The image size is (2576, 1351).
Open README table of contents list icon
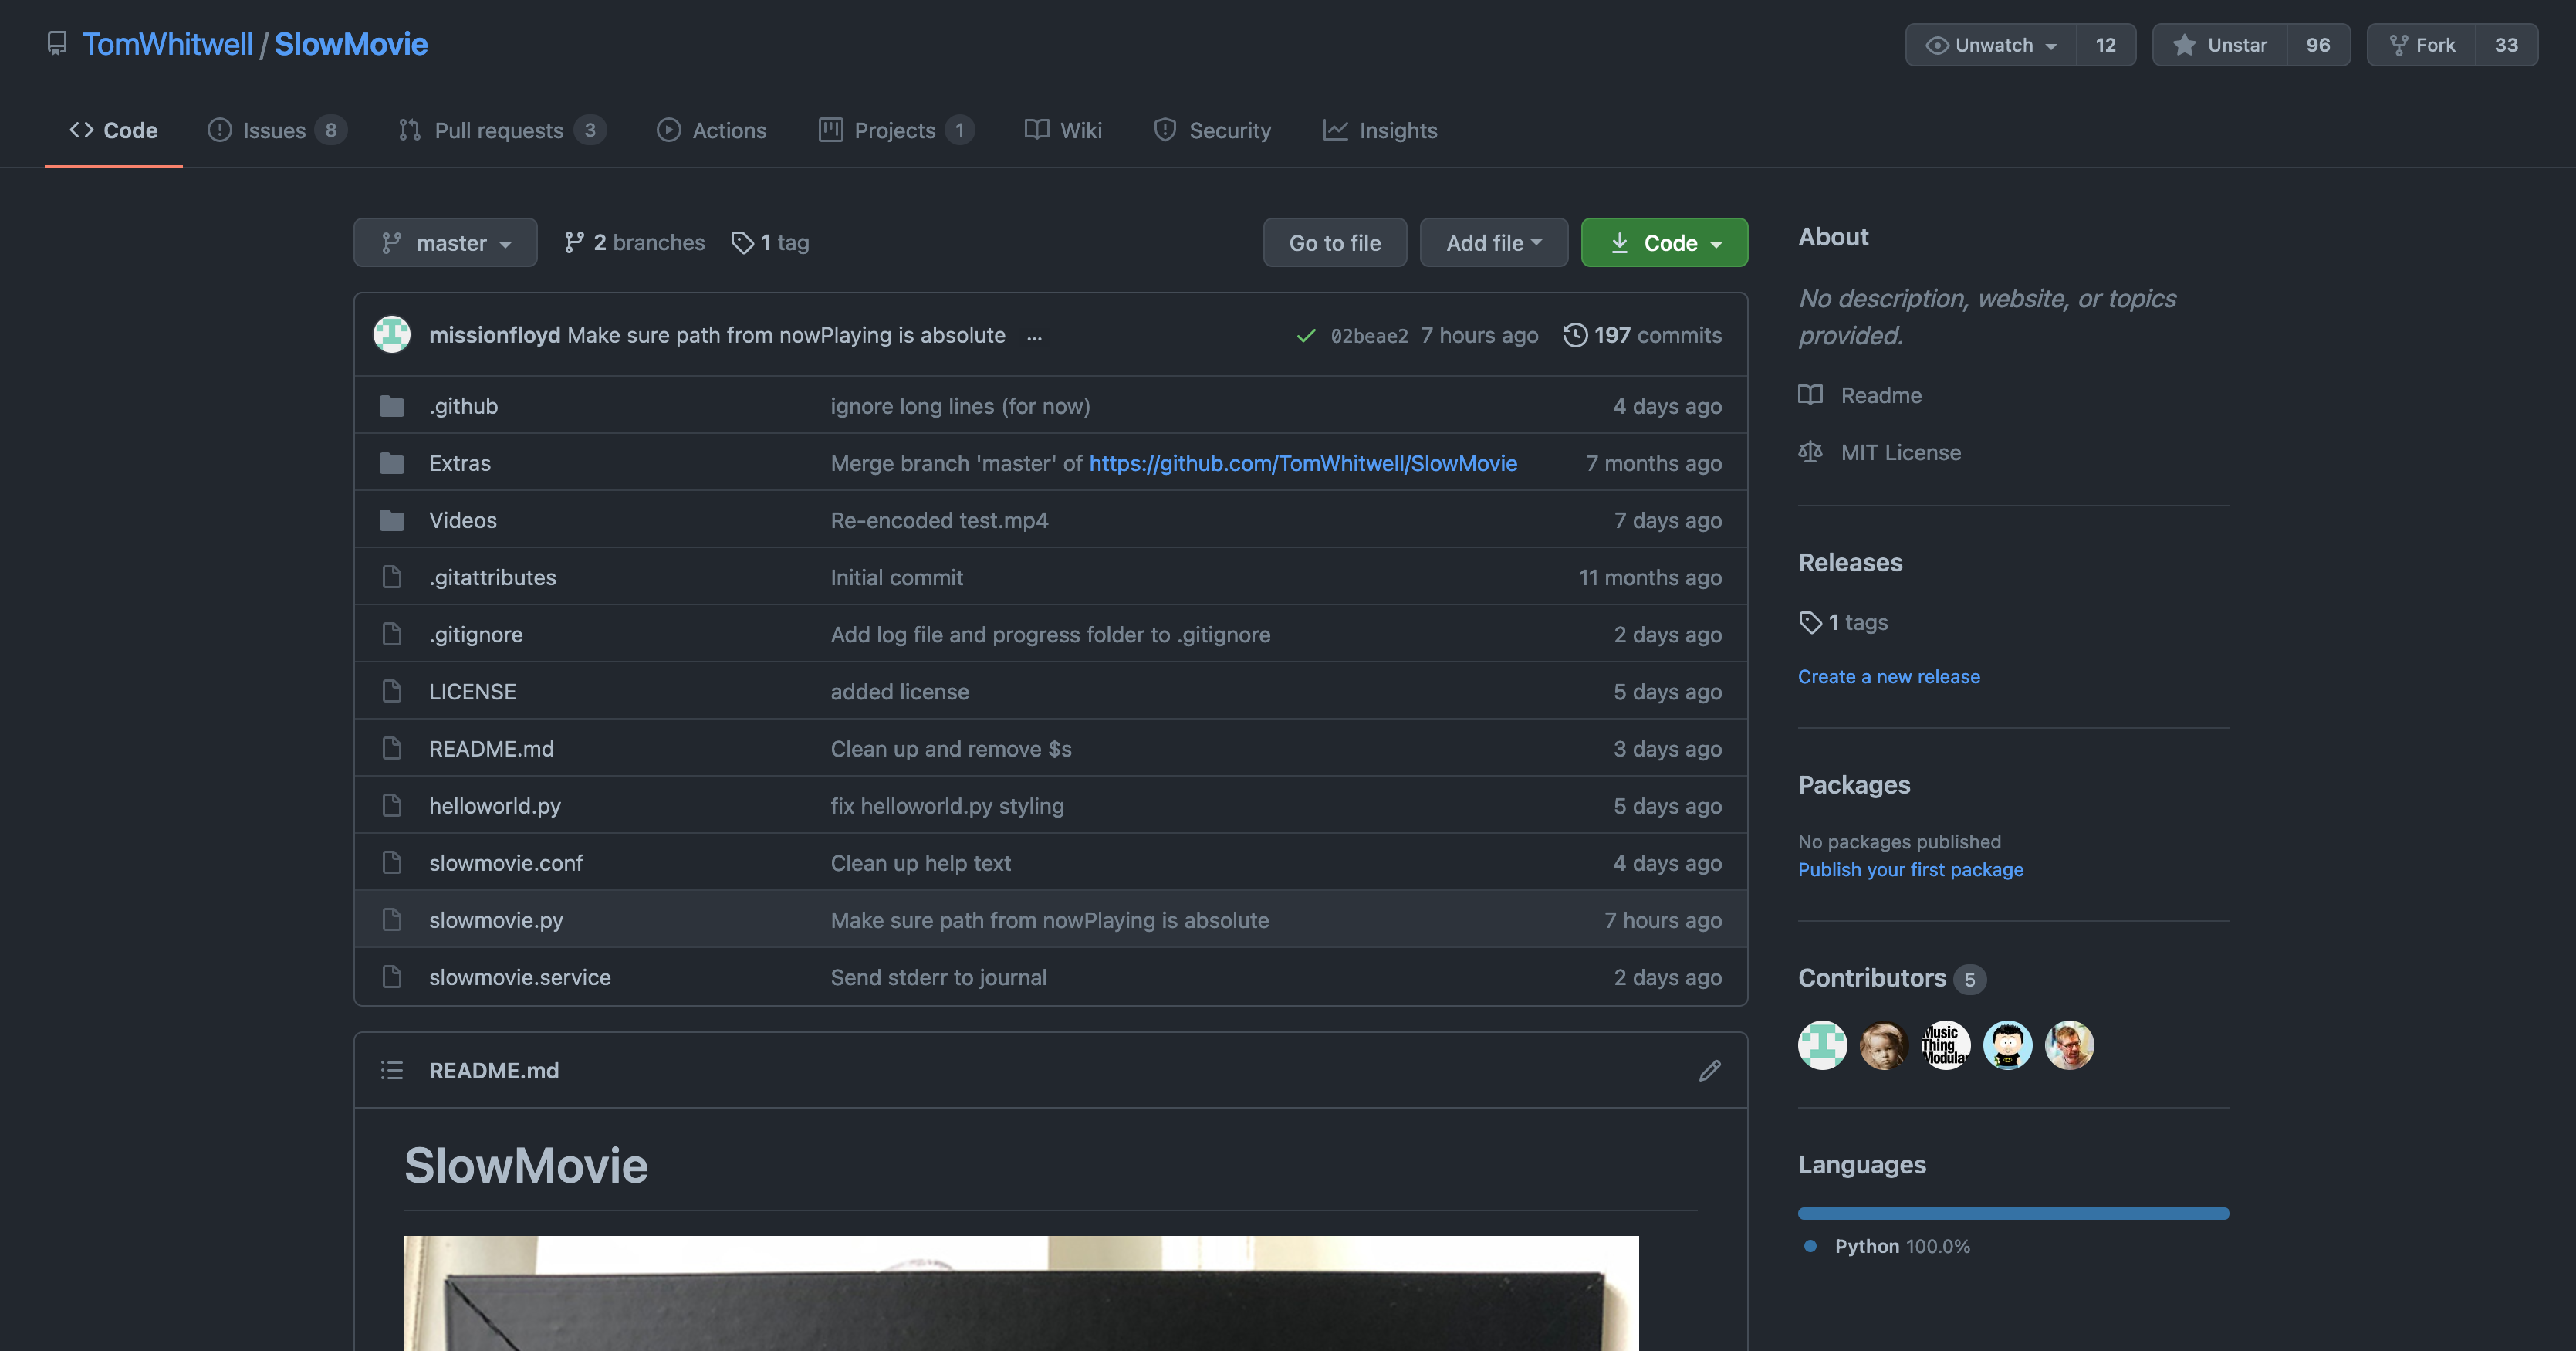pos(391,1070)
